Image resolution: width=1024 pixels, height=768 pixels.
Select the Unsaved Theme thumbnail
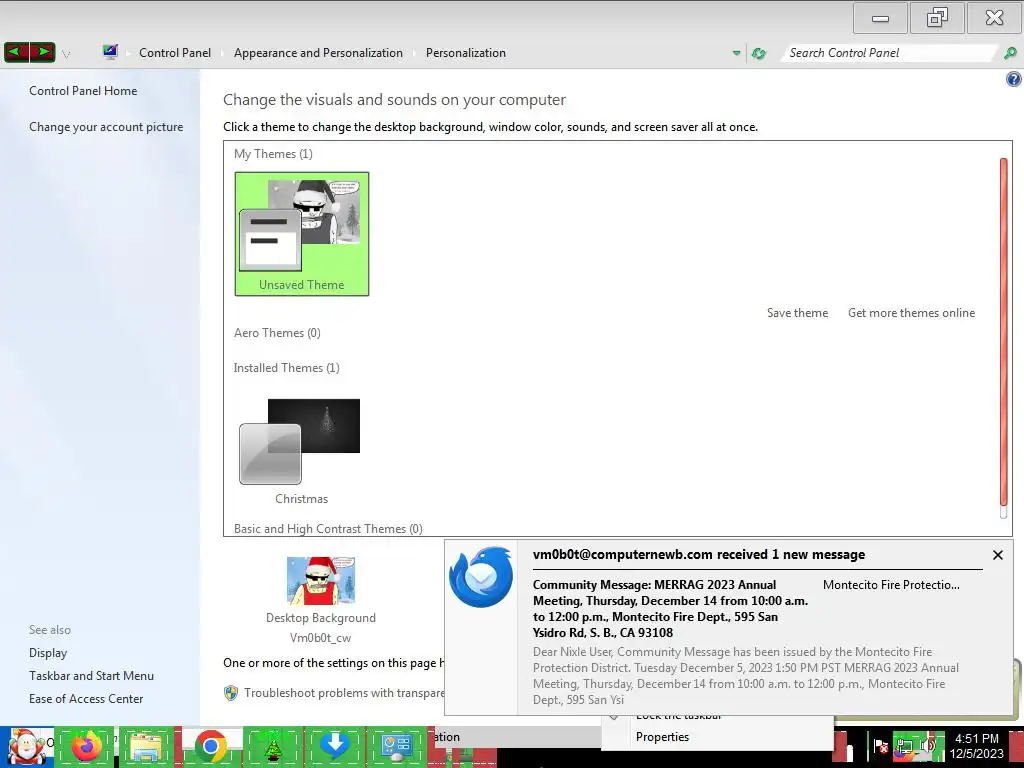[x=302, y=234]
